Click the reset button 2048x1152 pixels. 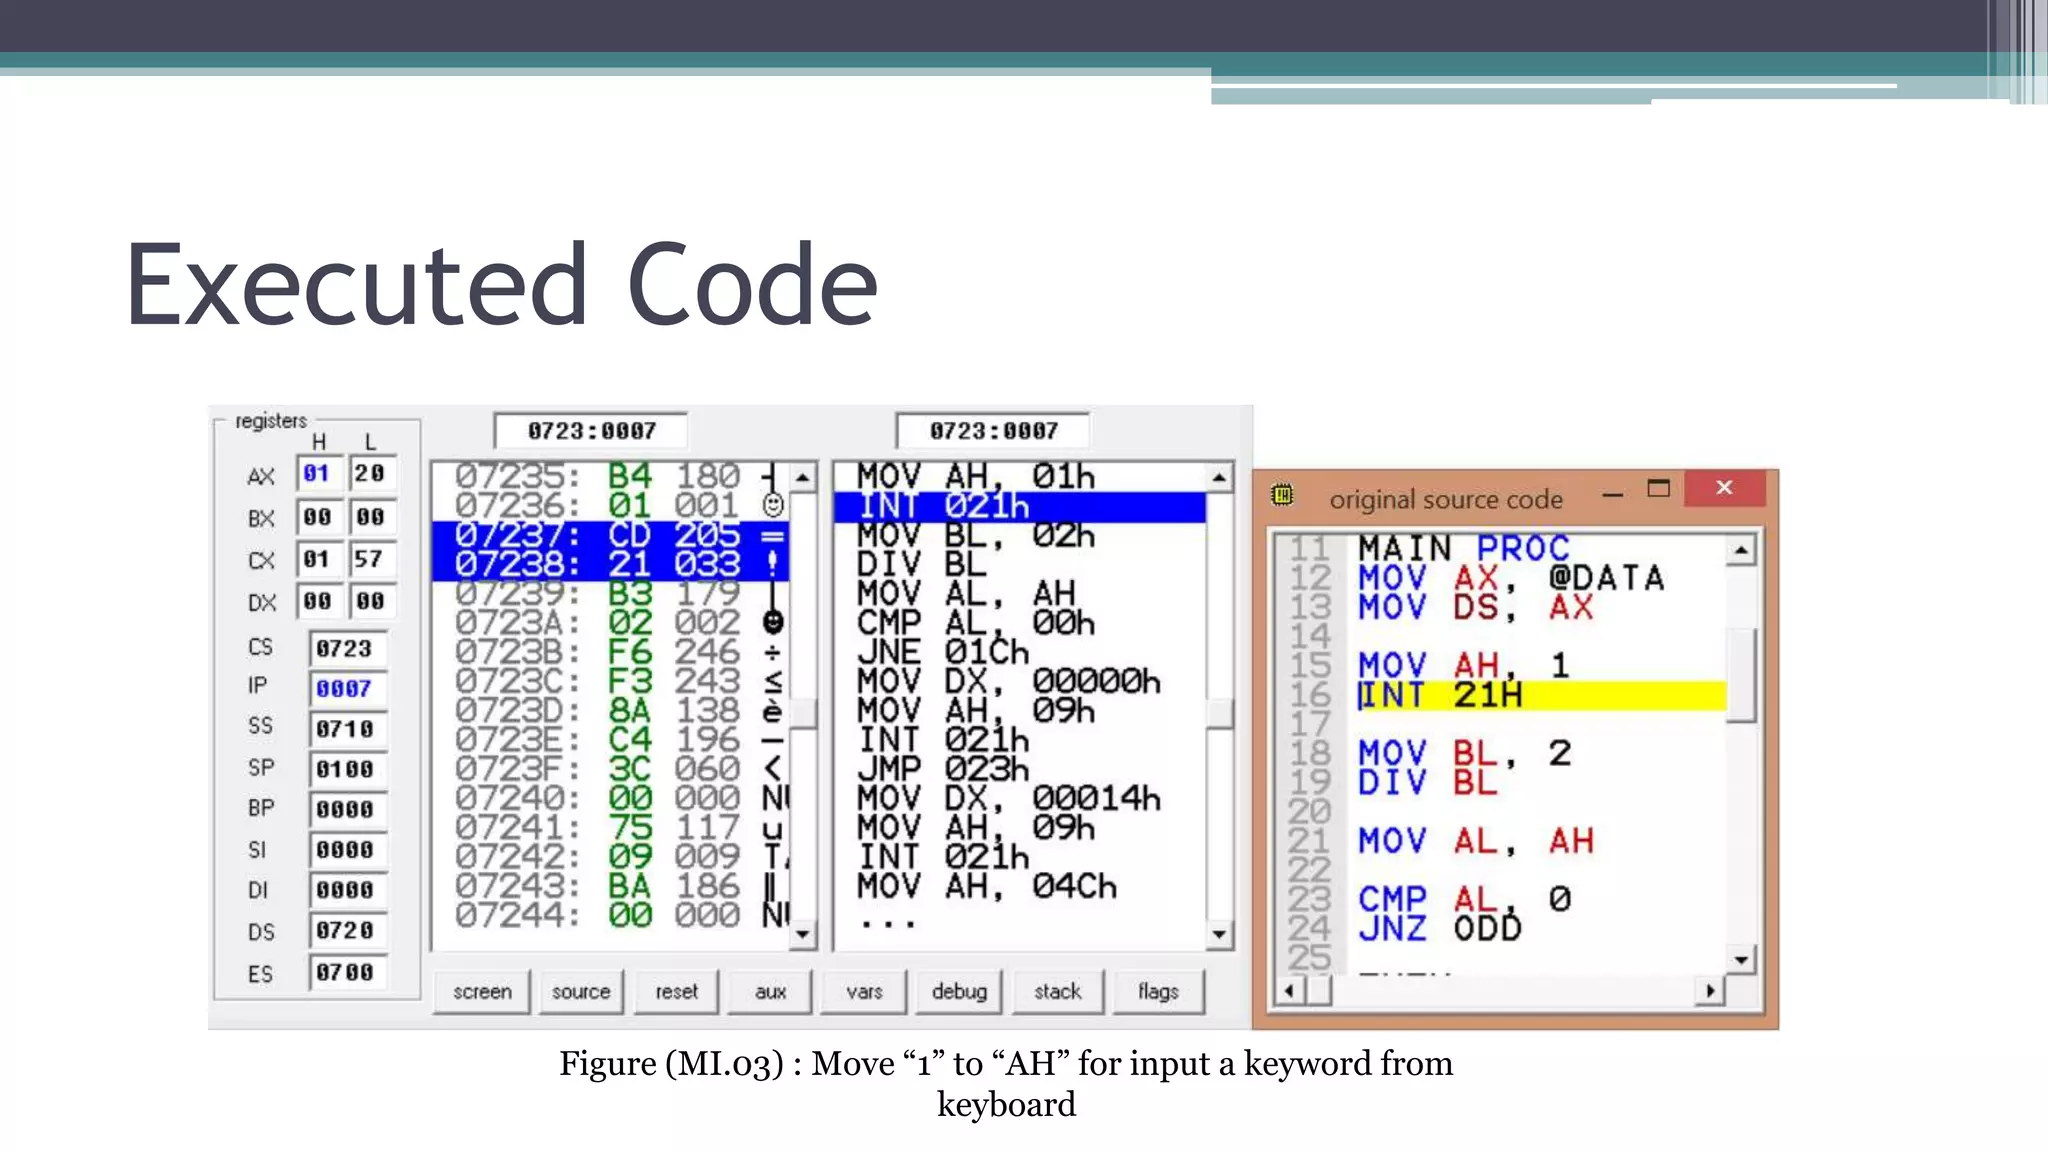click(x=676, y=991)
